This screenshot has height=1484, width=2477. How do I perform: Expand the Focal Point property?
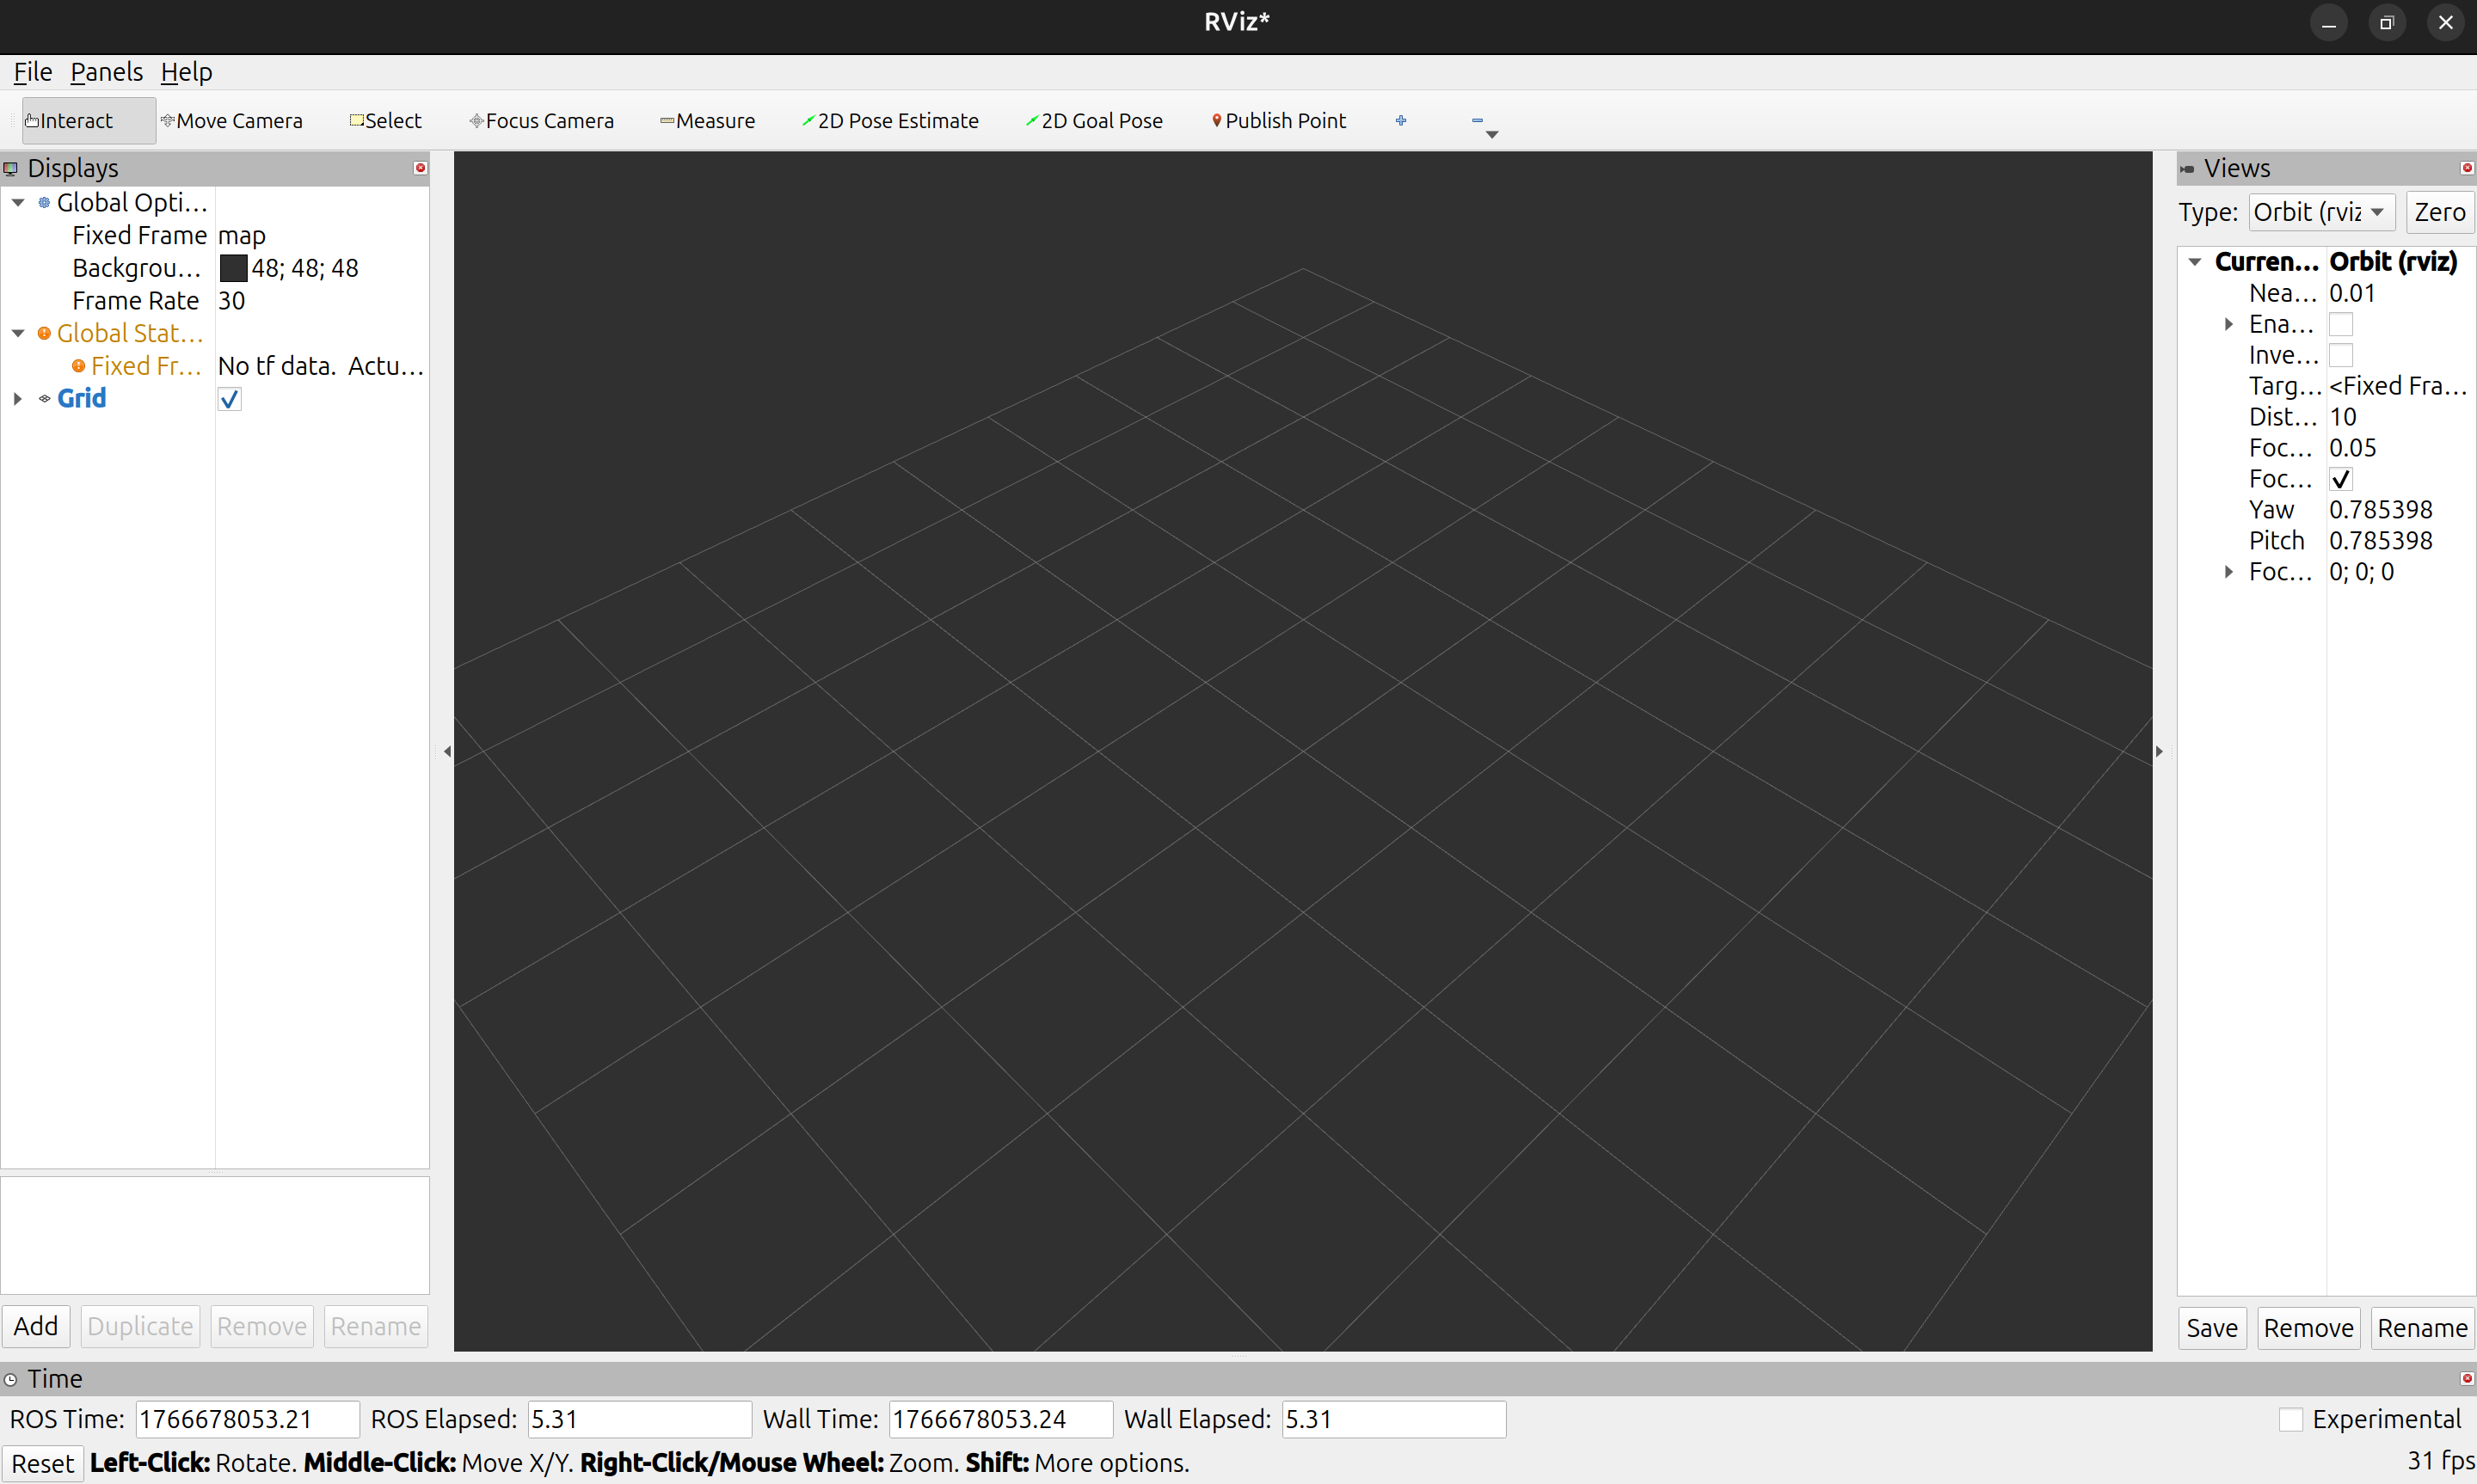click(2228, 572)
